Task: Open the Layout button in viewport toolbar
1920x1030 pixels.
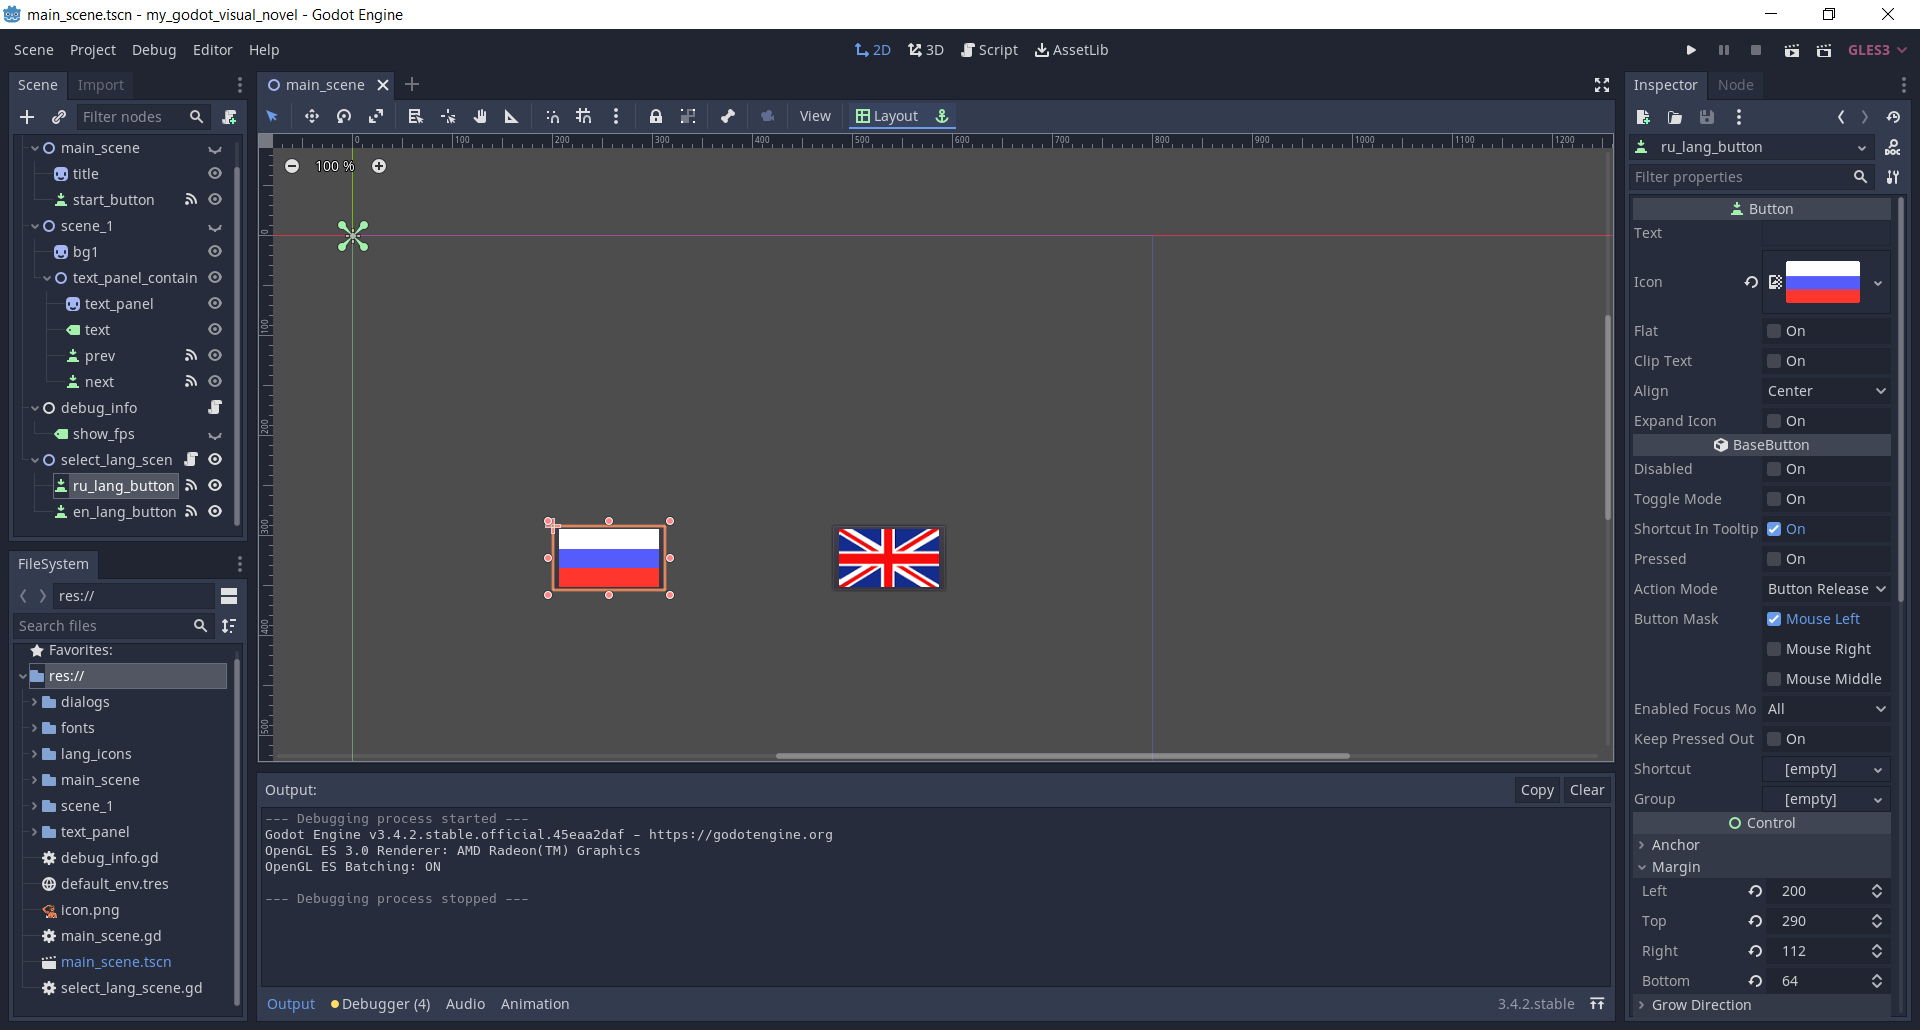Action: pos(887,116)
